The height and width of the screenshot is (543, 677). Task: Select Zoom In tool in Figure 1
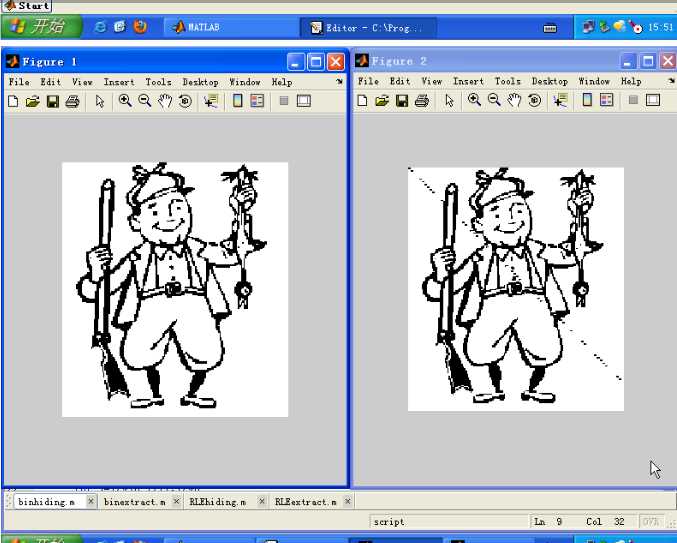[x=125, y=101]
